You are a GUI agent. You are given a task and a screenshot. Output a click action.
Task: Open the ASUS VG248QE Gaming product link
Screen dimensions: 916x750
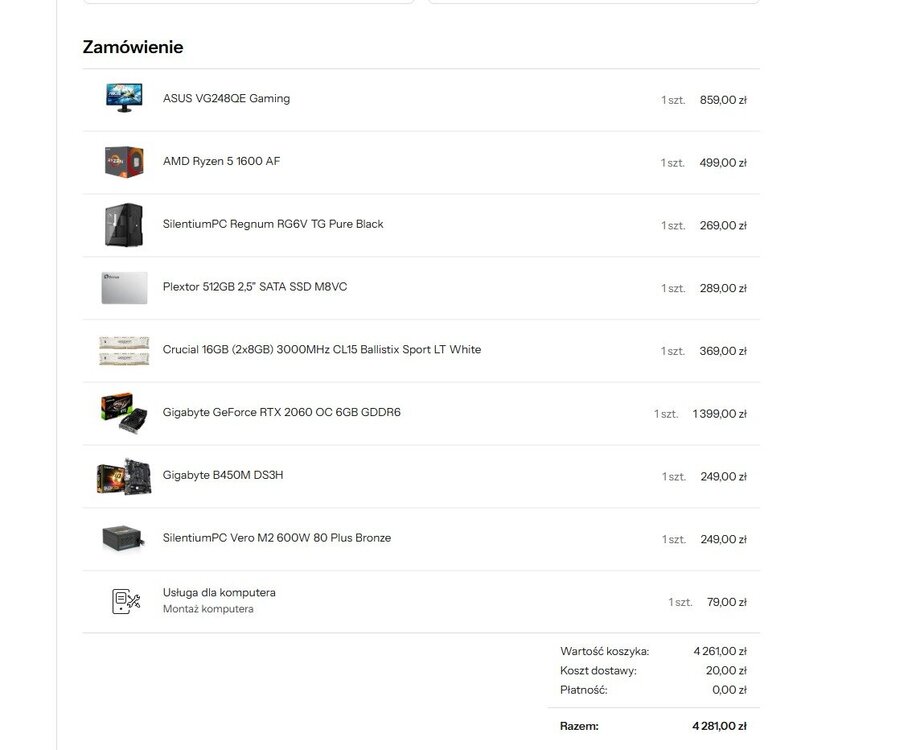click(x=226, y=98)
